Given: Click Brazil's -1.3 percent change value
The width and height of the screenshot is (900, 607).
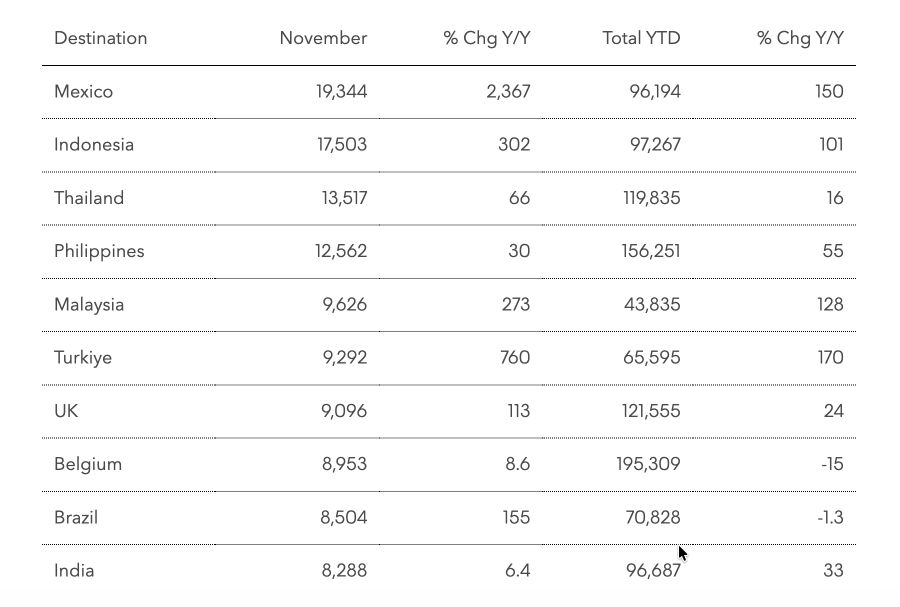Looking at the screenshot, I should click(x=830, y=518).
